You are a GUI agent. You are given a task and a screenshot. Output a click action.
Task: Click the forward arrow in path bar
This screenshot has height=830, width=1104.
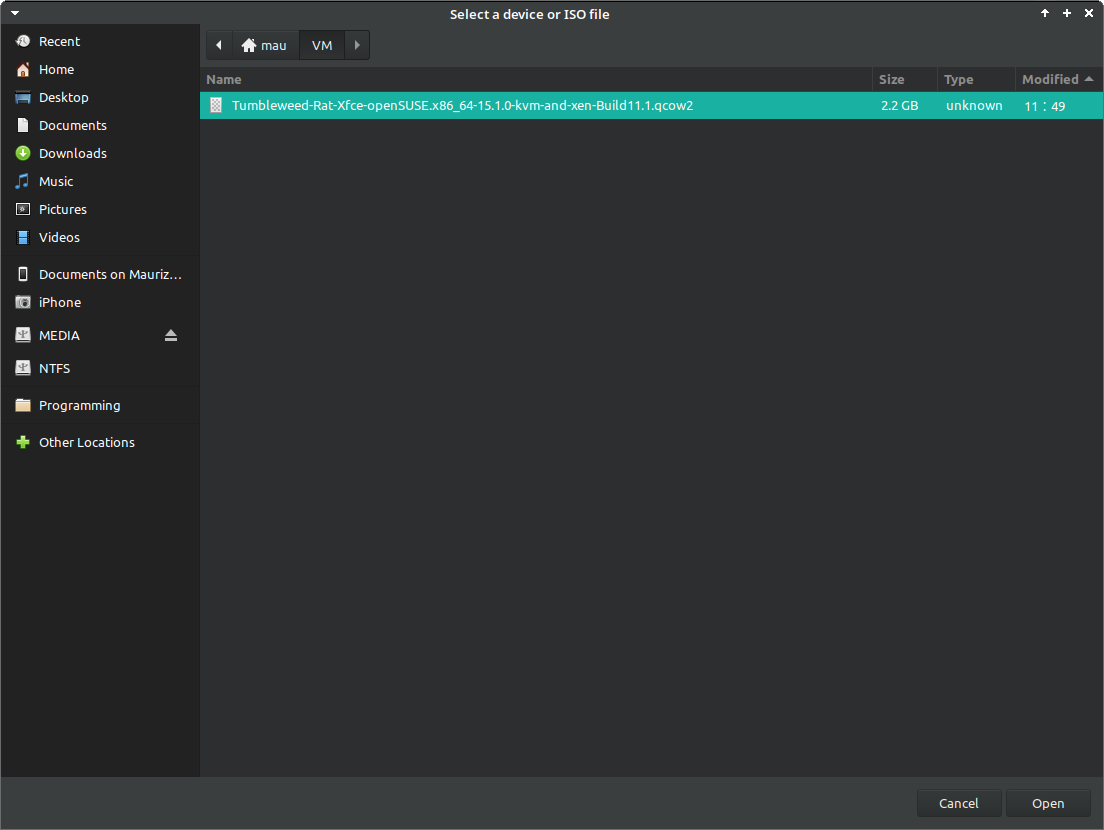pyautogui.click(x=357, y=45)
